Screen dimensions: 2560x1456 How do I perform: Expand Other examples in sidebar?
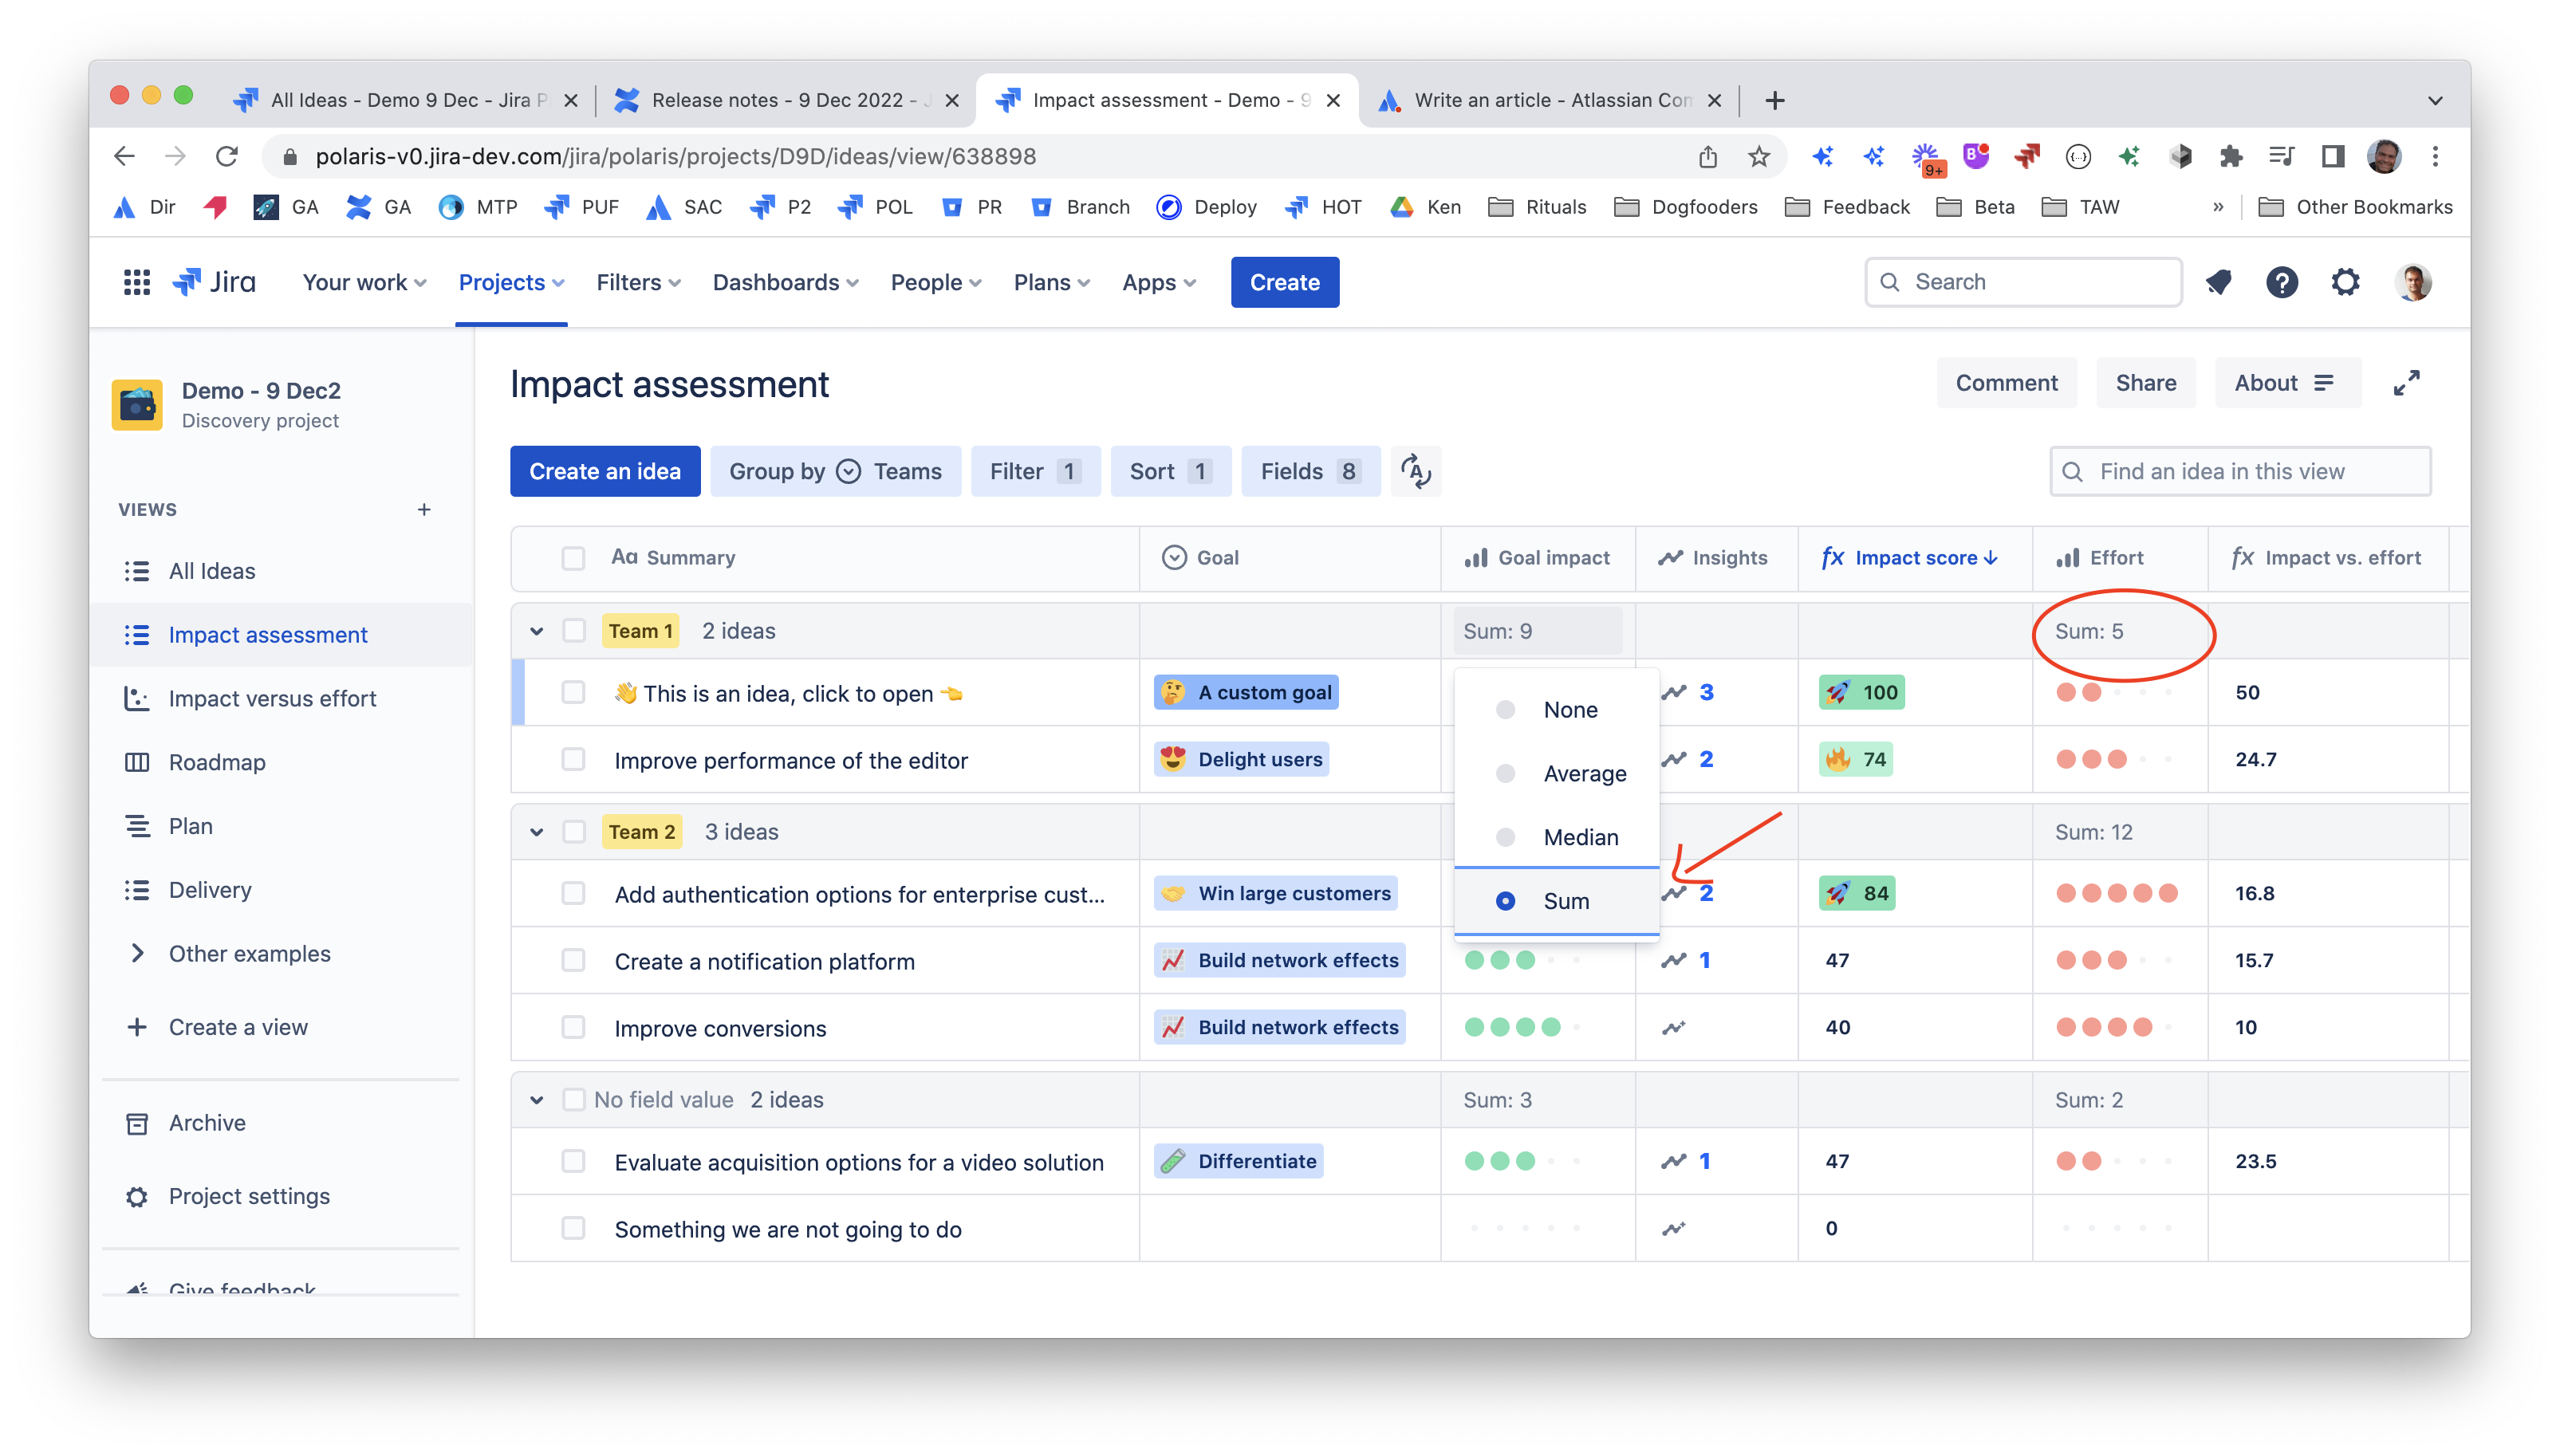coord(137,954)
